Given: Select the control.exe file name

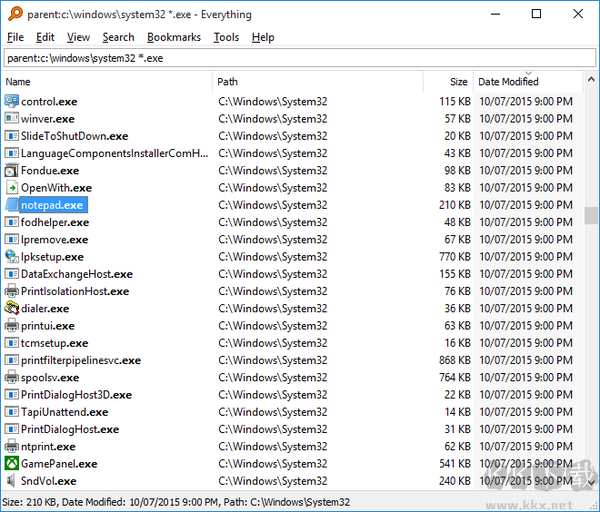Looking at the screenshot, I should (49, 102).
